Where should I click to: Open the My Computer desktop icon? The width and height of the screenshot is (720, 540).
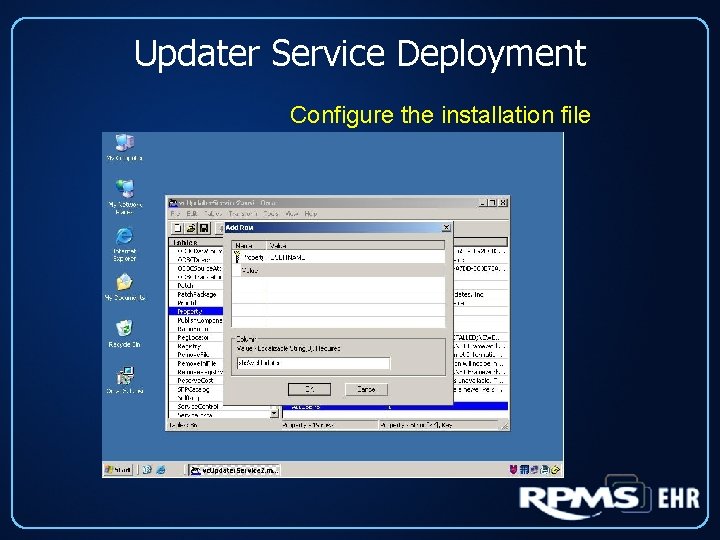click(124, 147)
